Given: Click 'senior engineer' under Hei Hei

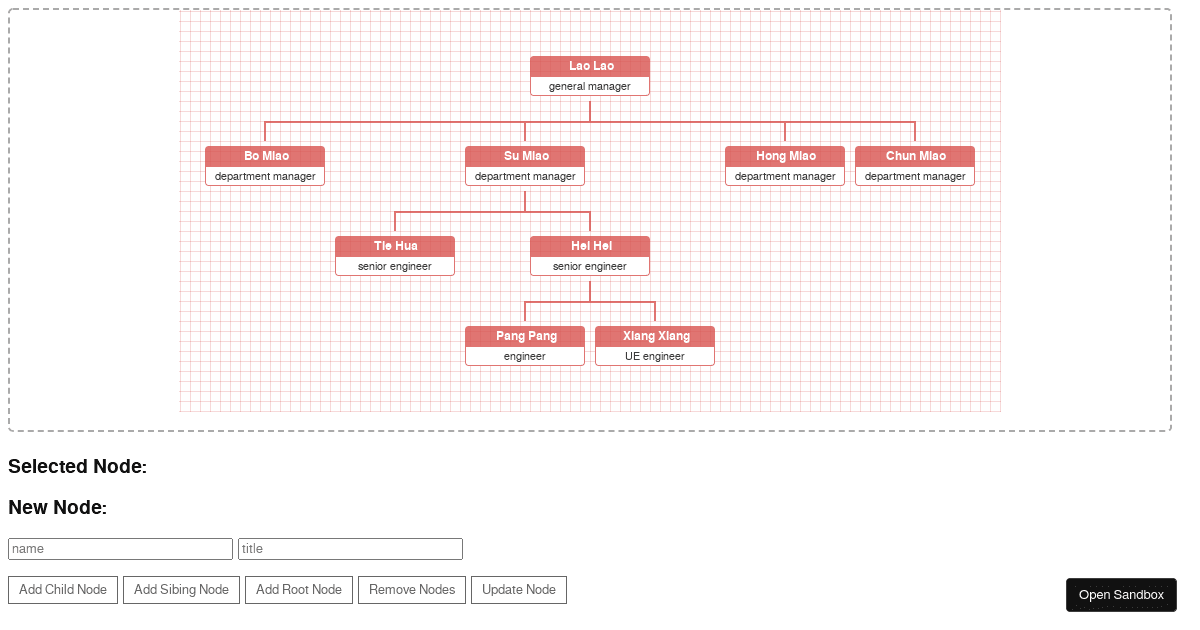Looking at the screenshot, I should coord(590,266).
